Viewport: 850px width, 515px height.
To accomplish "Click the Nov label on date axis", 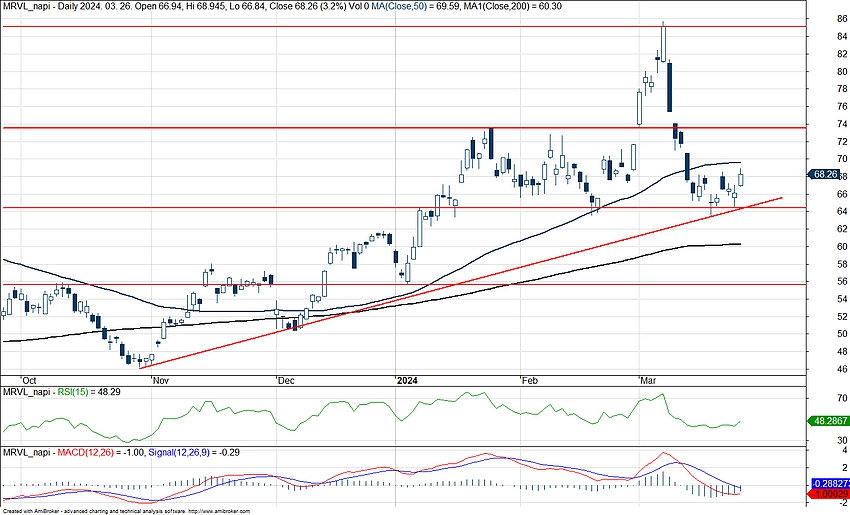I will click(x=158, y=380).
